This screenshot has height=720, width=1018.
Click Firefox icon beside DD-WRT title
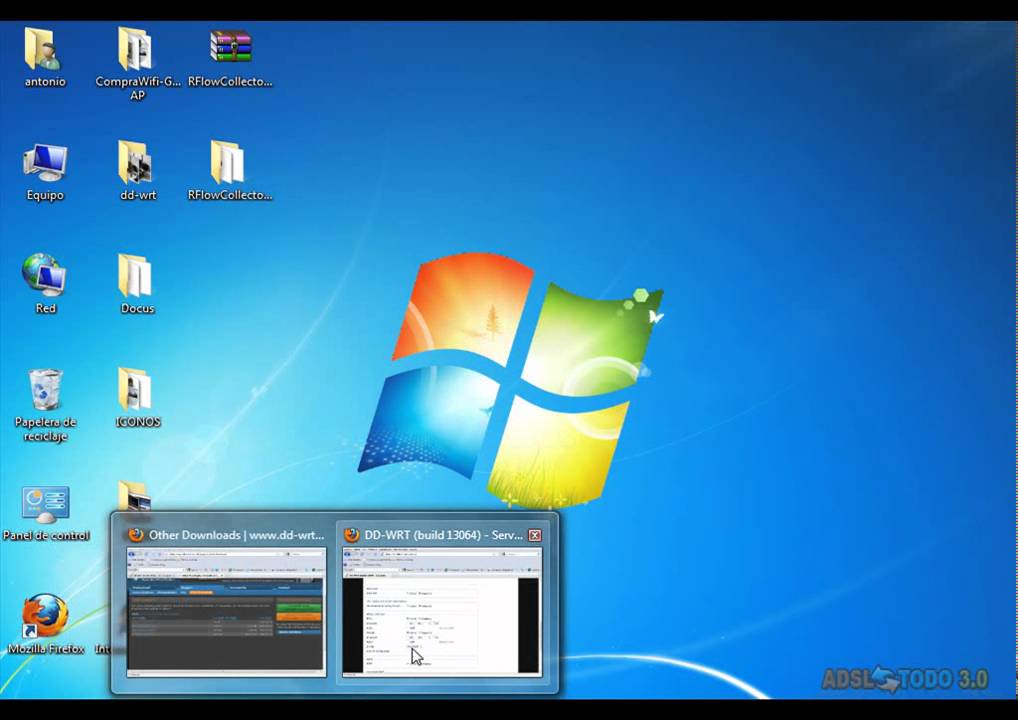[351, 535]
